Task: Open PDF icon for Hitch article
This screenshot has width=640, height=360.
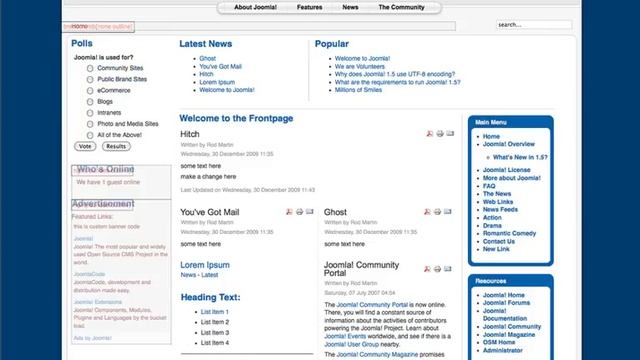Action: click(429, 133)
